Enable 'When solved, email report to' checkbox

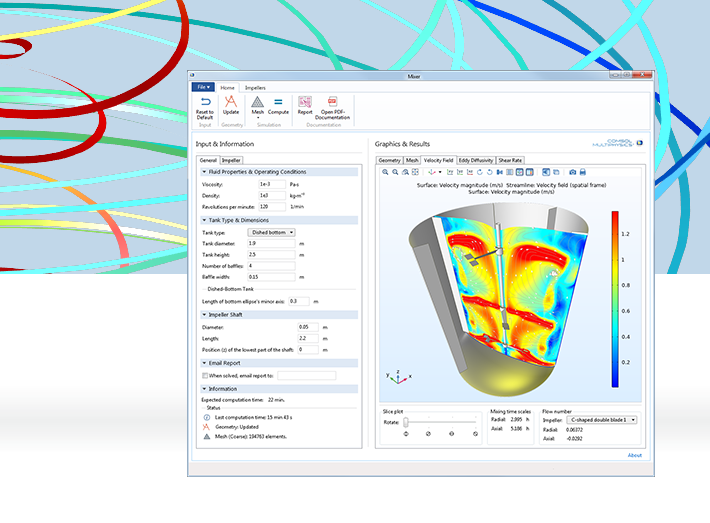tap(205, 375)
